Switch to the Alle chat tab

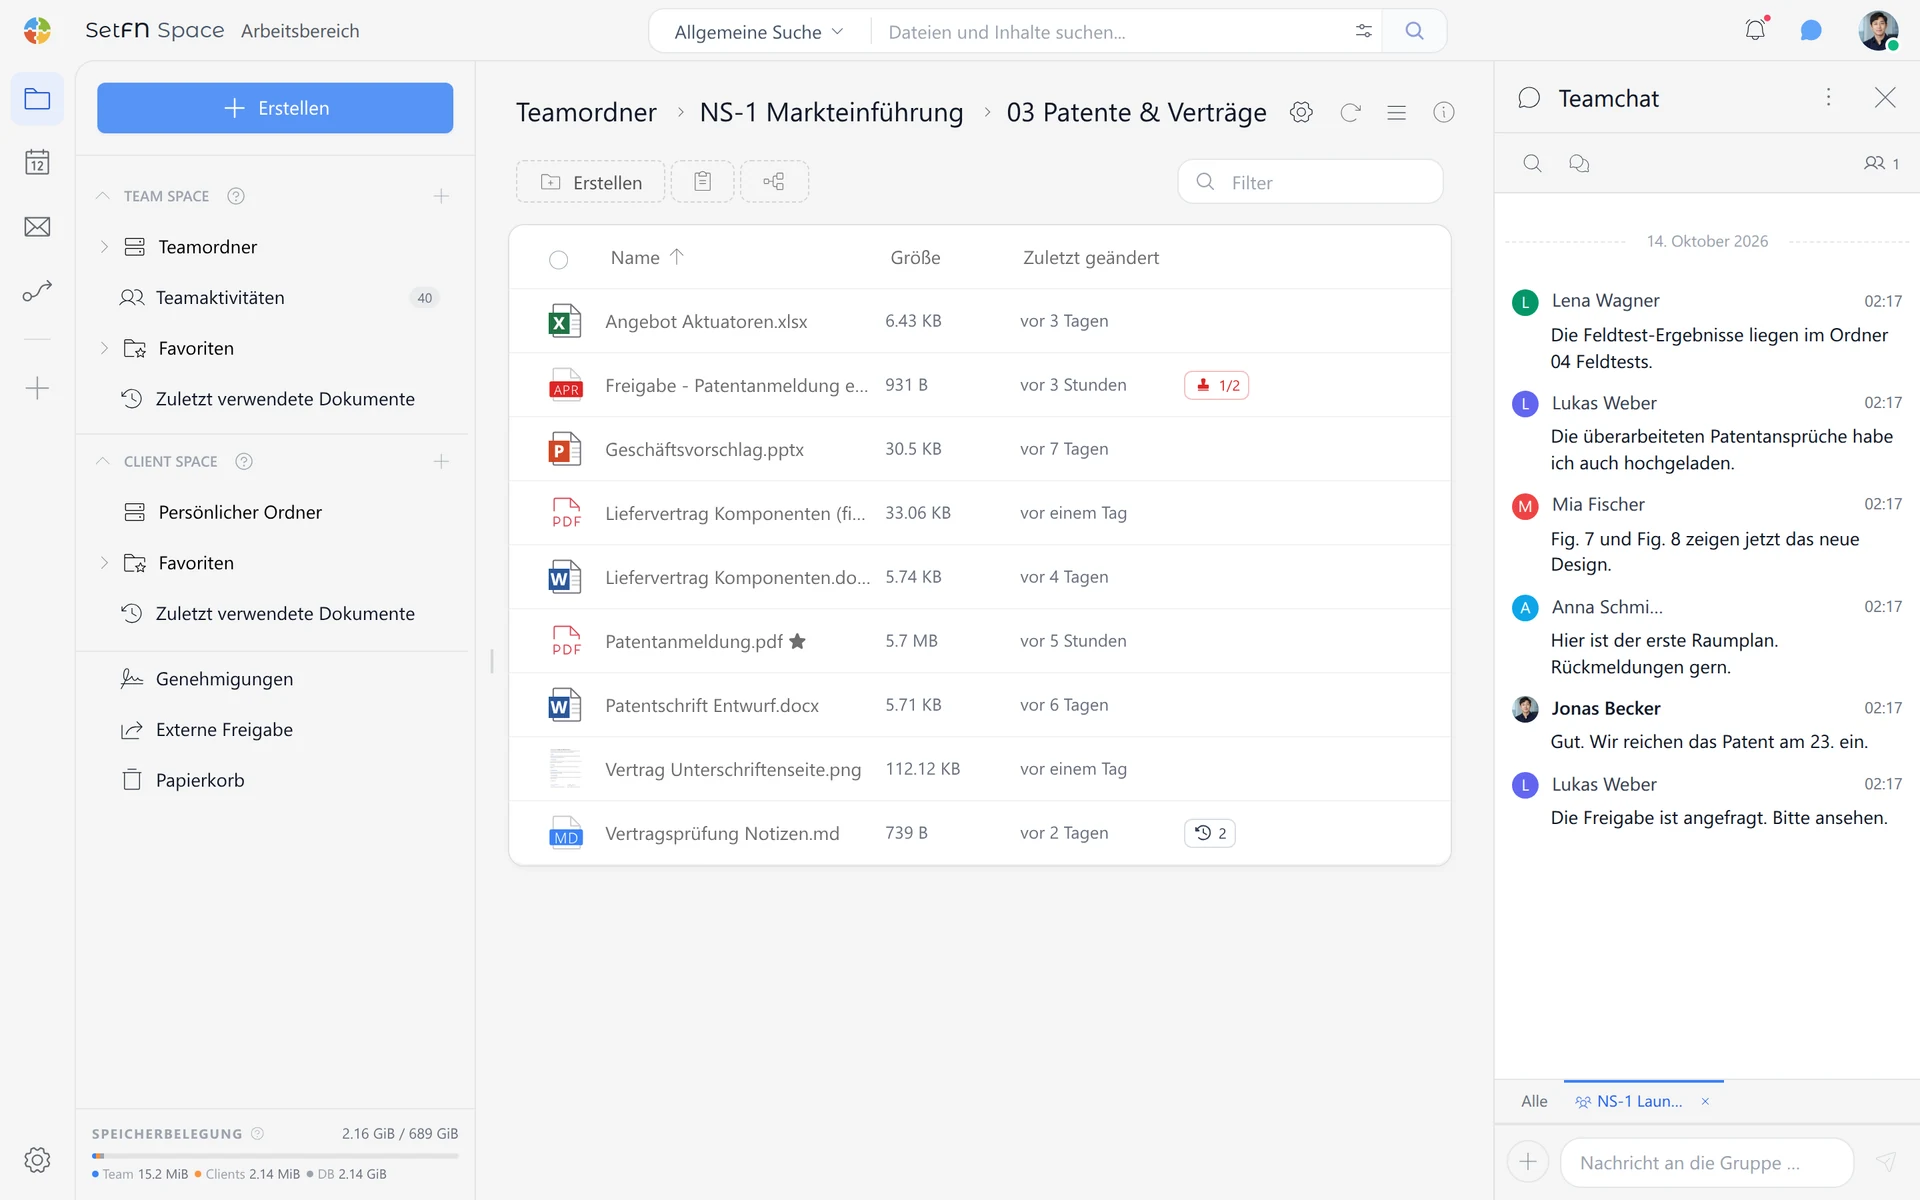pos(1534,1101)
